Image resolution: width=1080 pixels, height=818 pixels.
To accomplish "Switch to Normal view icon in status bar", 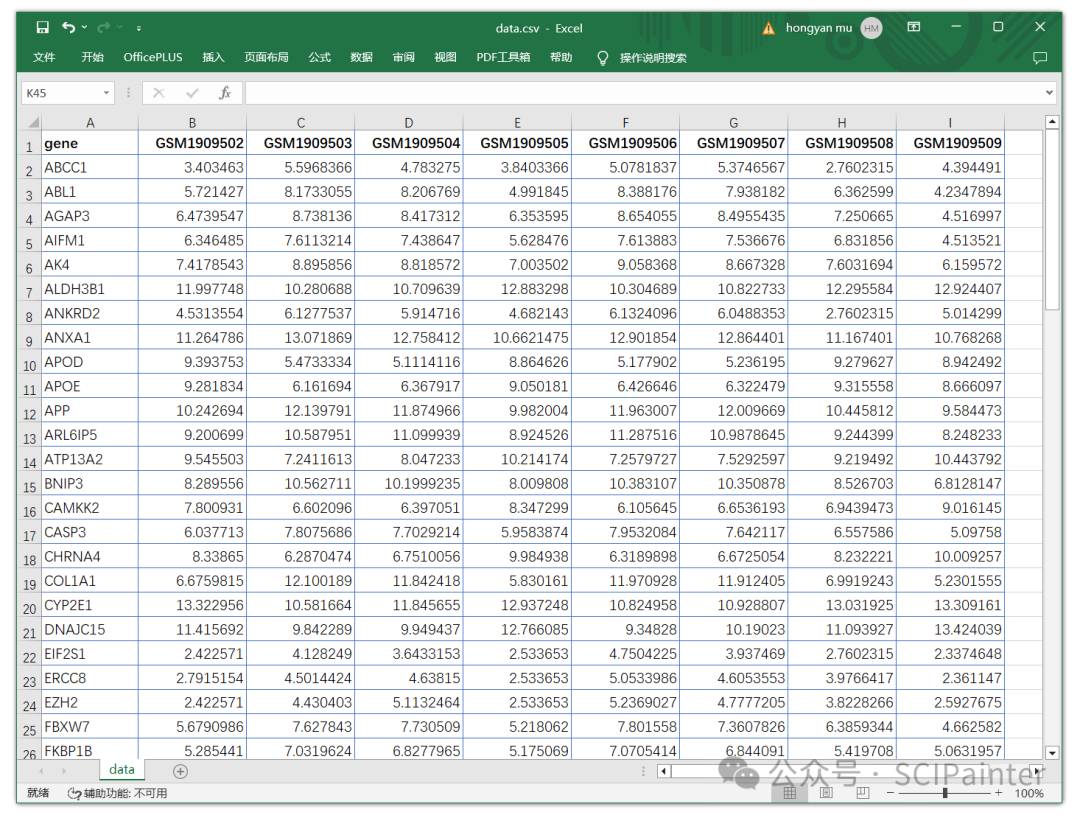I will coord(790,793).
